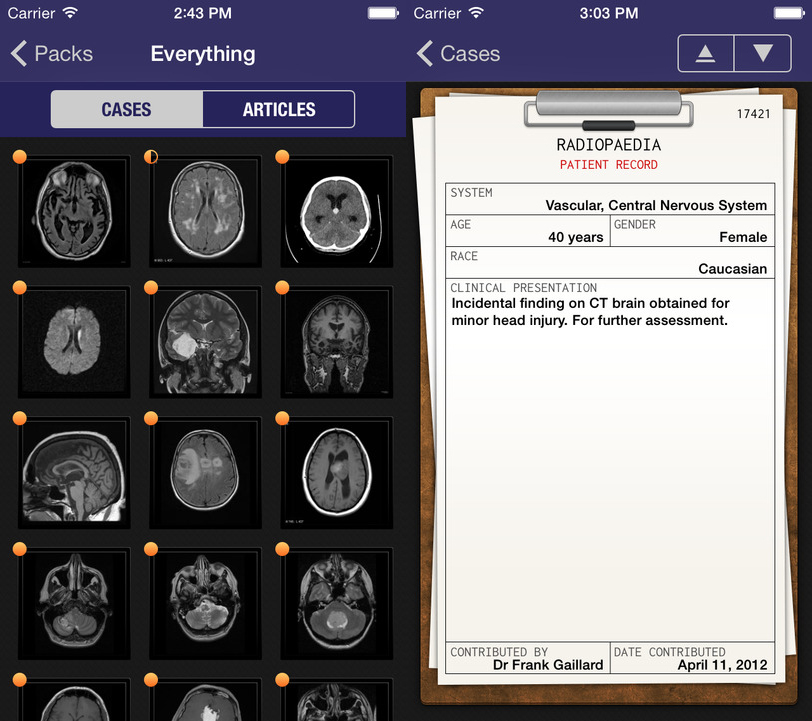Tap case number 17421
812x721 pixels.
pyautogui.click(x=753, y=114)
